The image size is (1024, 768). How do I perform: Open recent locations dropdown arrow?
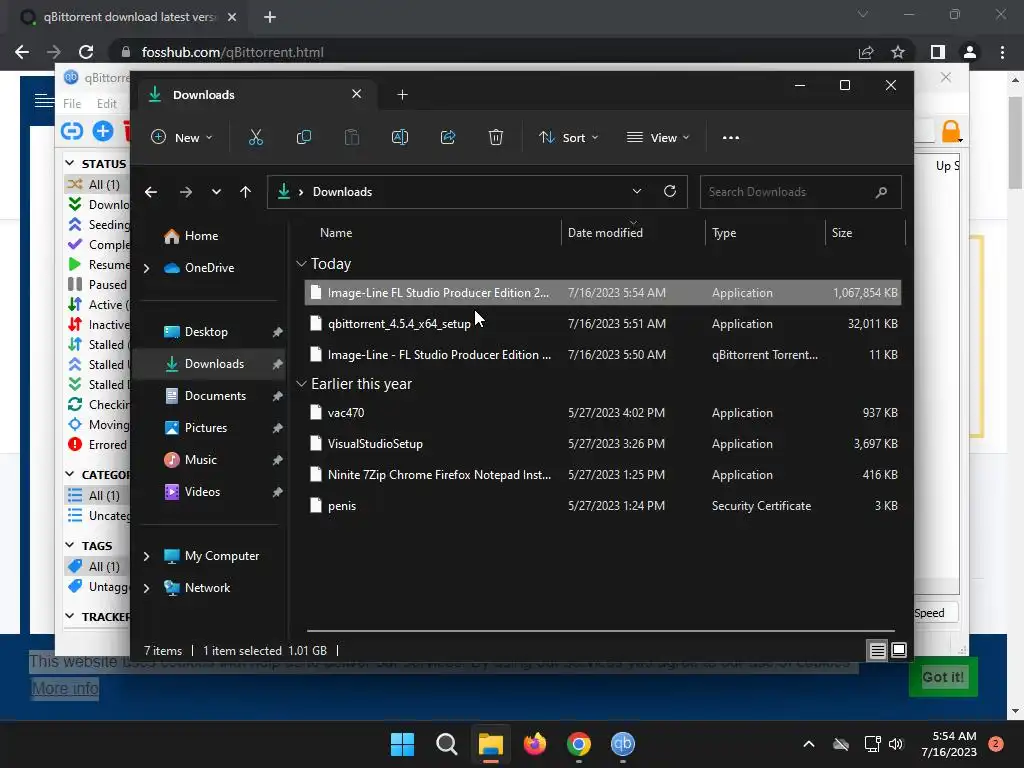coord(216,192)
